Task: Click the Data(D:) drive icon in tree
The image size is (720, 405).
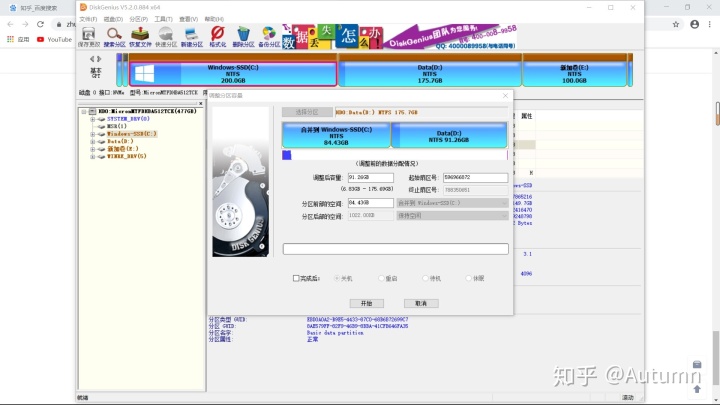Action: 101,141
